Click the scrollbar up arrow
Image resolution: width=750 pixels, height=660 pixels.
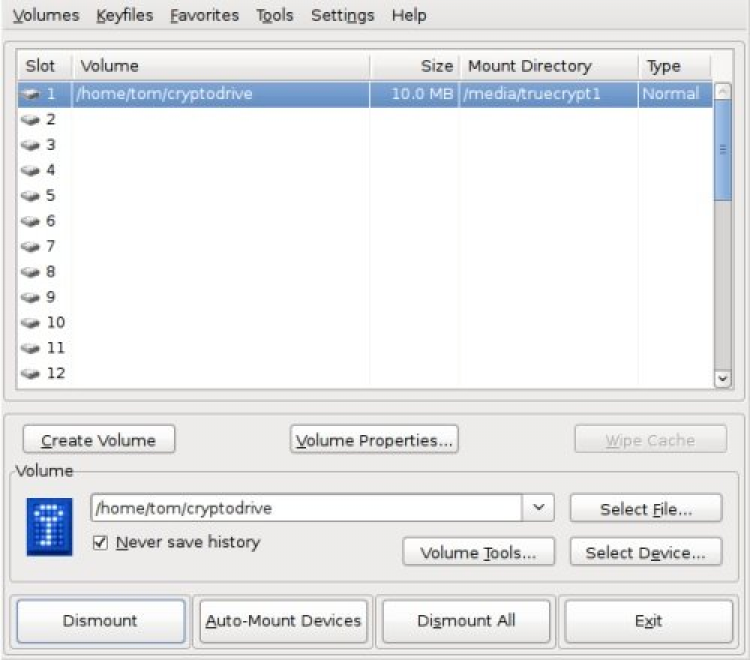[723, 91]
